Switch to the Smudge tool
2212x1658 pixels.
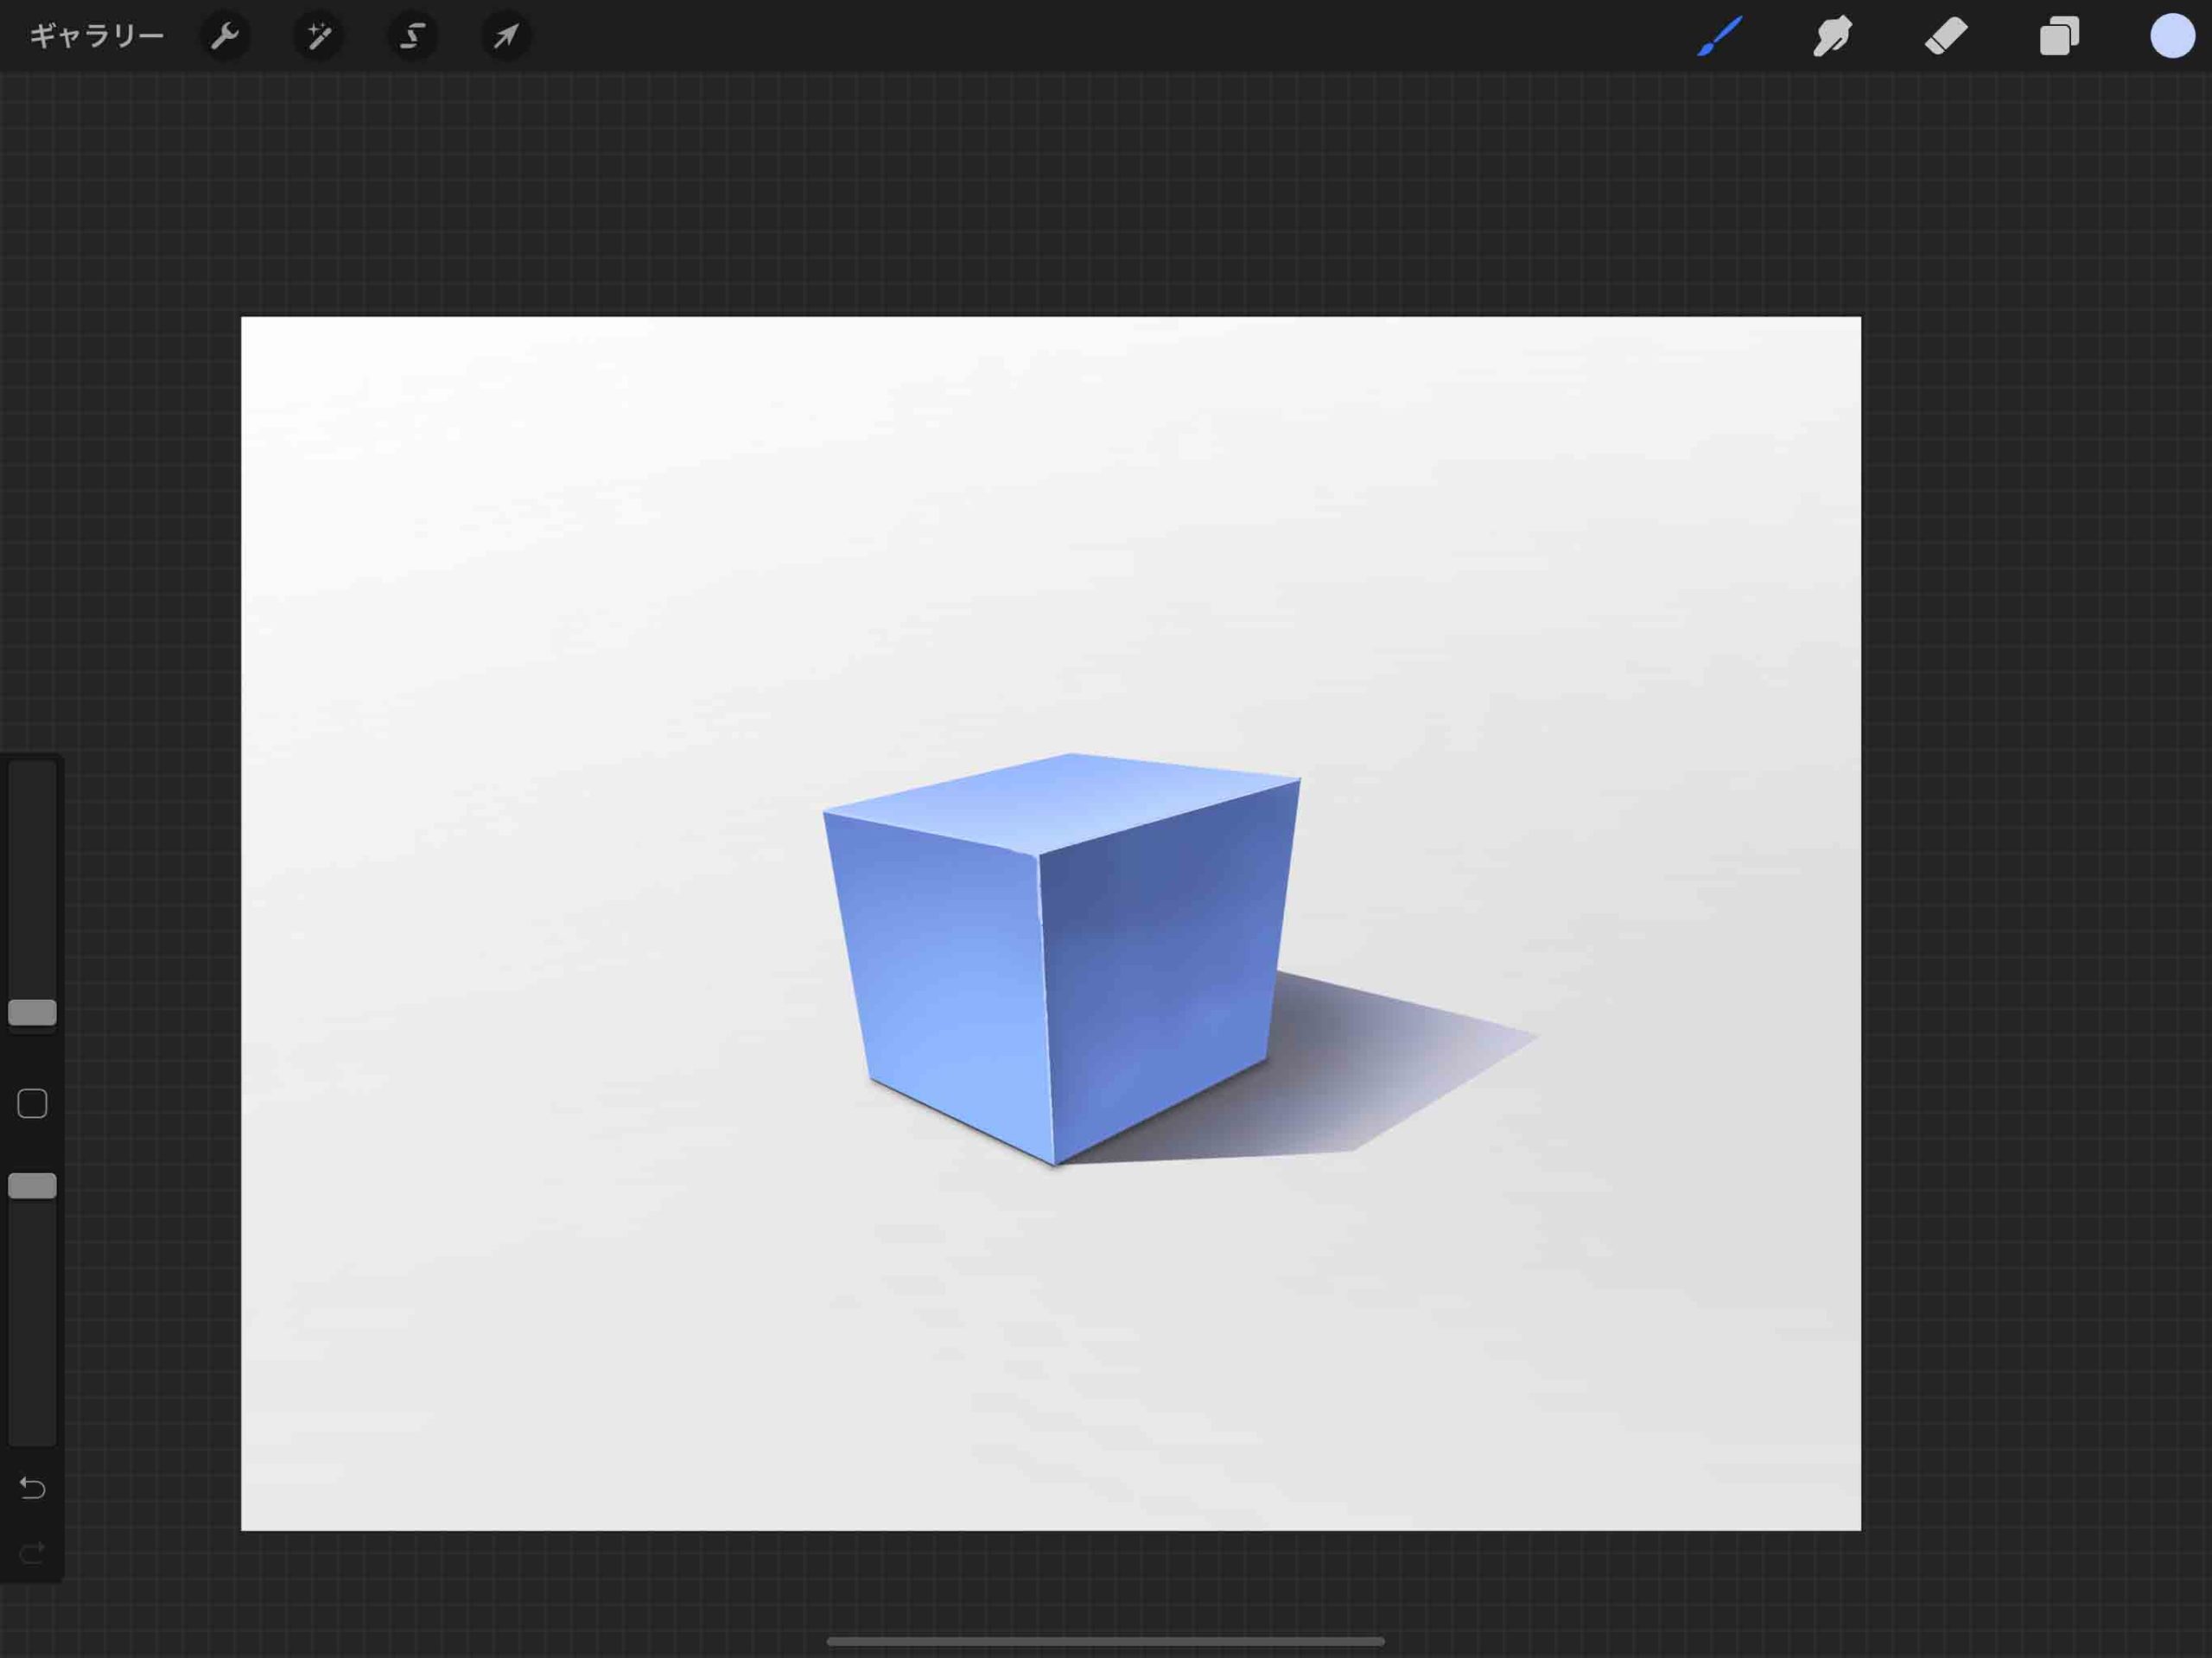click(1832, 37)
